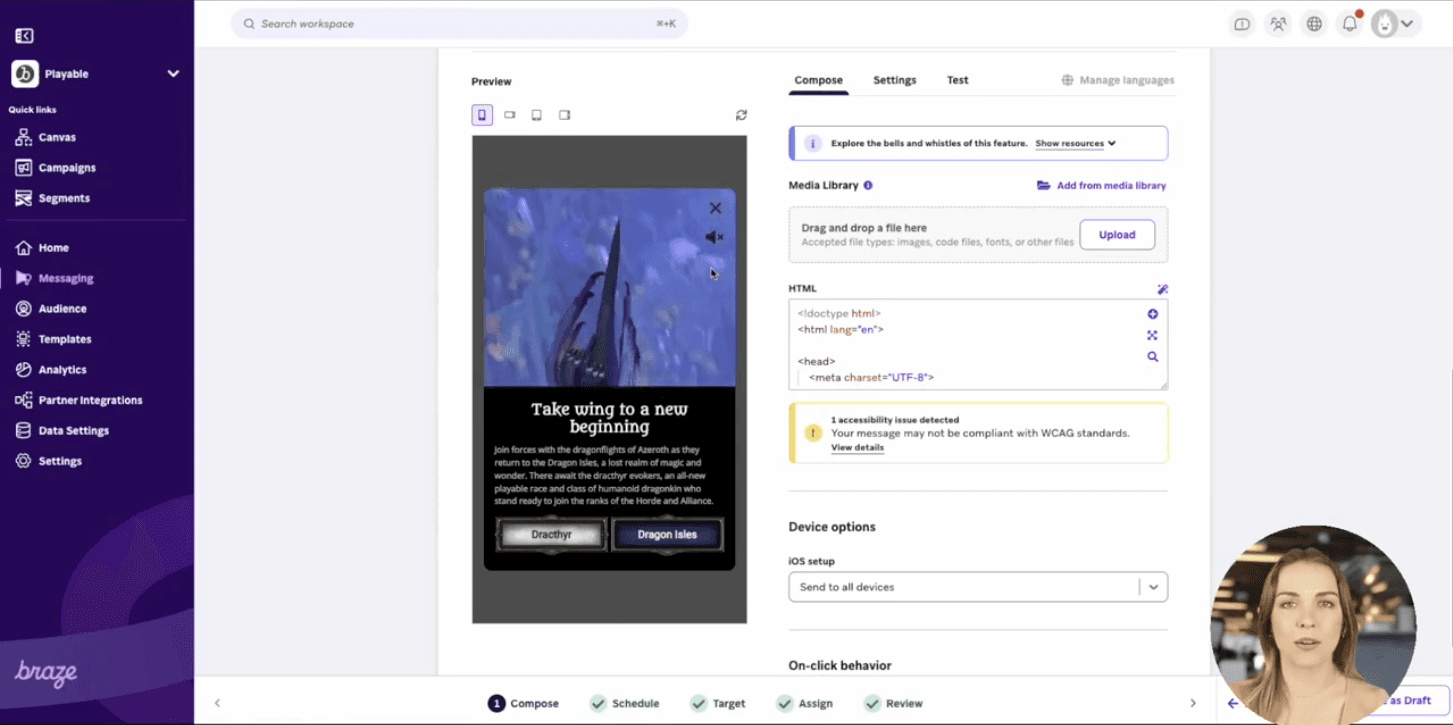Open Campaigns from quick links
This screenshot has height=725, width=1453.
pos(67,168)
